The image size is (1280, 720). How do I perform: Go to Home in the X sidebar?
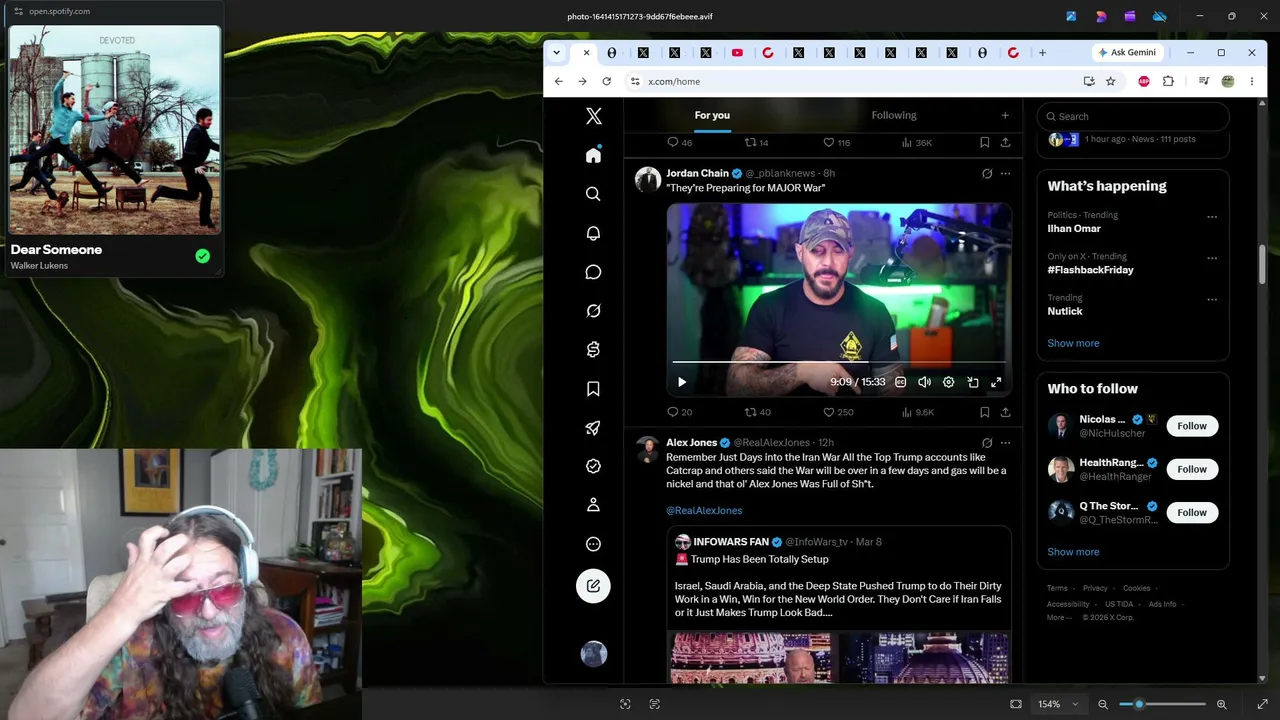[594, 155]
